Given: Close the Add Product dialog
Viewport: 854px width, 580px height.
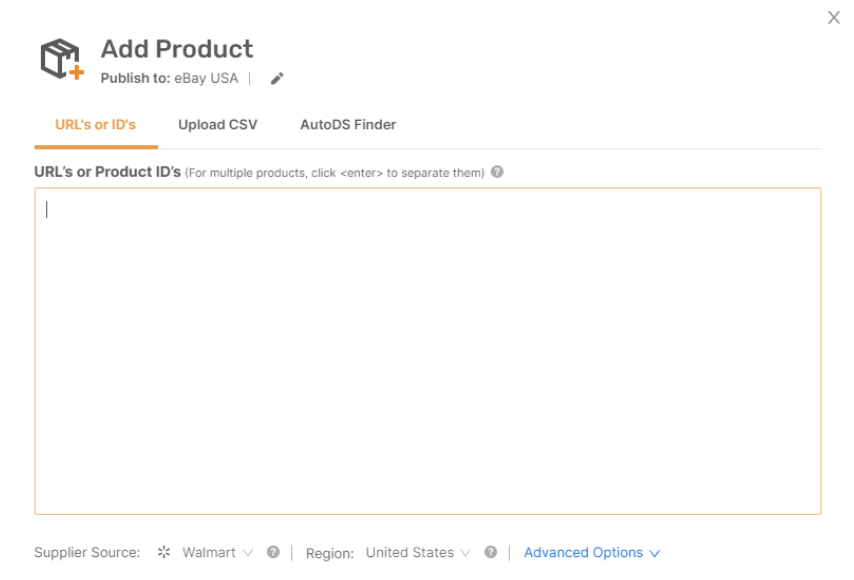Looking at the screenshot, I should click(834, 17).
